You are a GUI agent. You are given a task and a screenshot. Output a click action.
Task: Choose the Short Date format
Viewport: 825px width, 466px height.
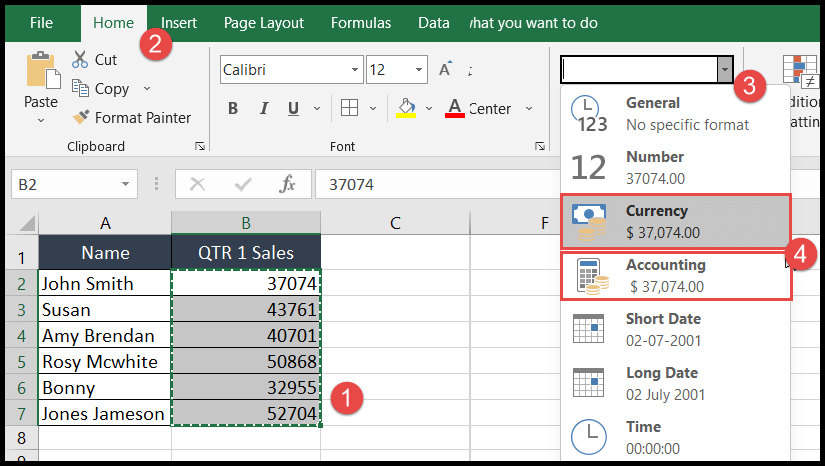tap(676, 330)
